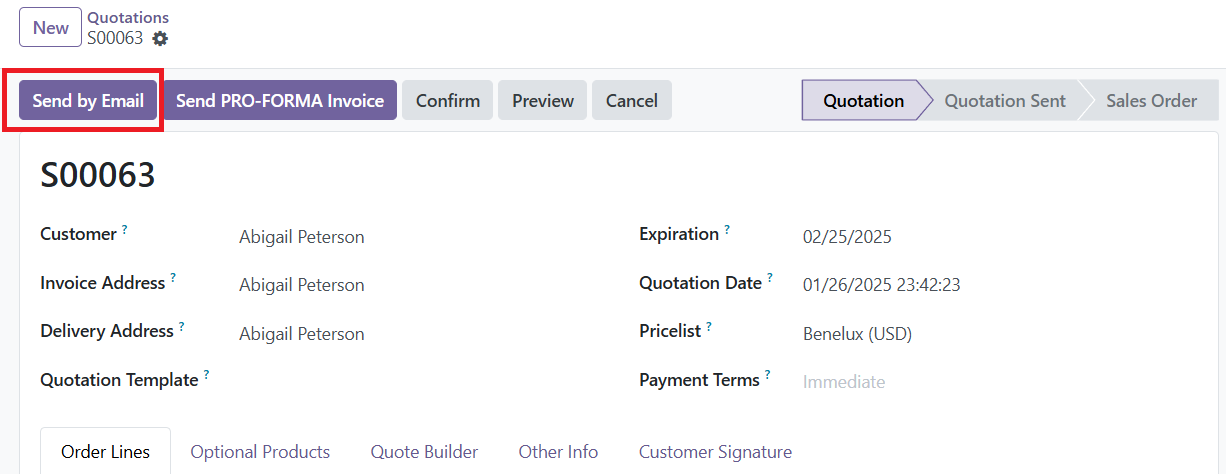The image size is (1226, 474).
Task: Click the Expiration date field
Action: (x=999, y=237)
